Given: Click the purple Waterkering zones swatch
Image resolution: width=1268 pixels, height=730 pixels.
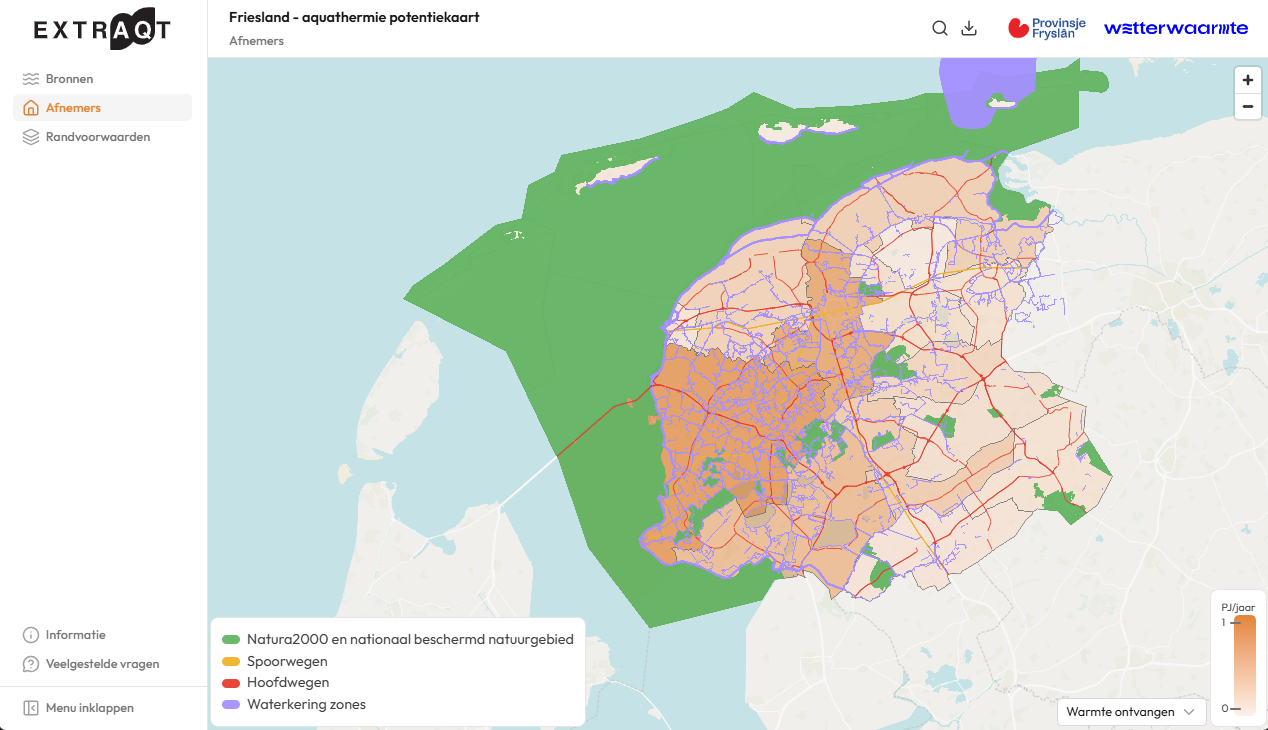Looking at the screenshot, I should [x=231, y=705].
